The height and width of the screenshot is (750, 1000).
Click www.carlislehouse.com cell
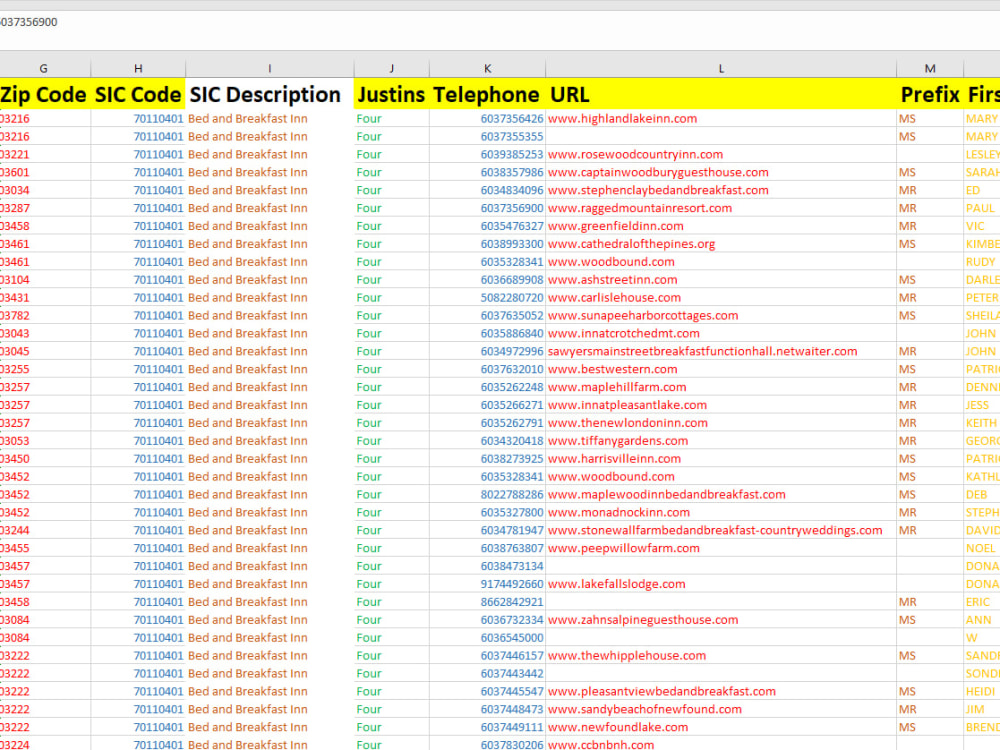pos(721,297)
